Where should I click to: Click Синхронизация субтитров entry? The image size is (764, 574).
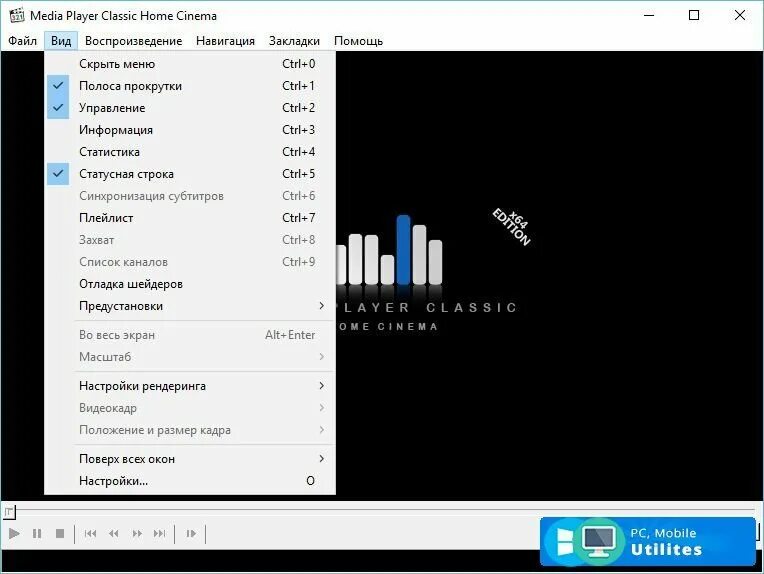[x=190, y=196]
